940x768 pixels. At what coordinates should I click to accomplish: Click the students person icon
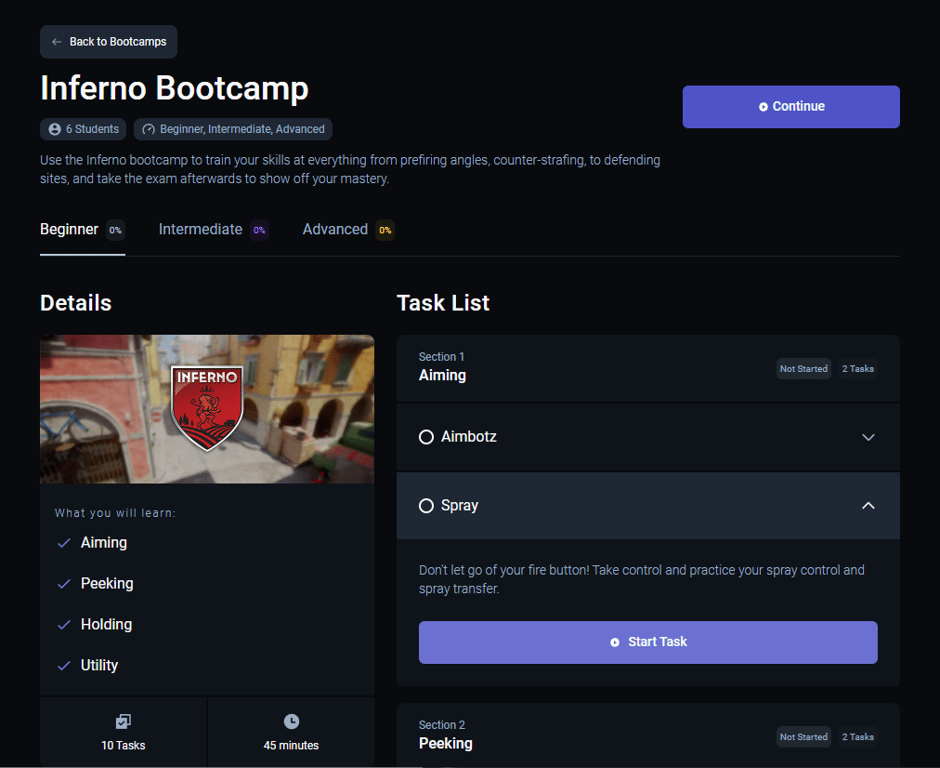point(55,129)
